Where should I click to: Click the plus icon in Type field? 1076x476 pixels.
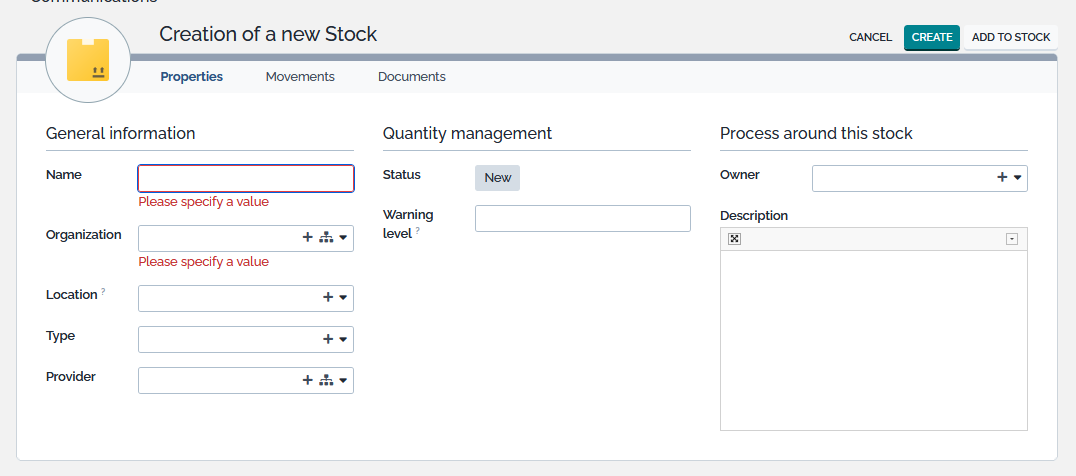click(327, 339)
